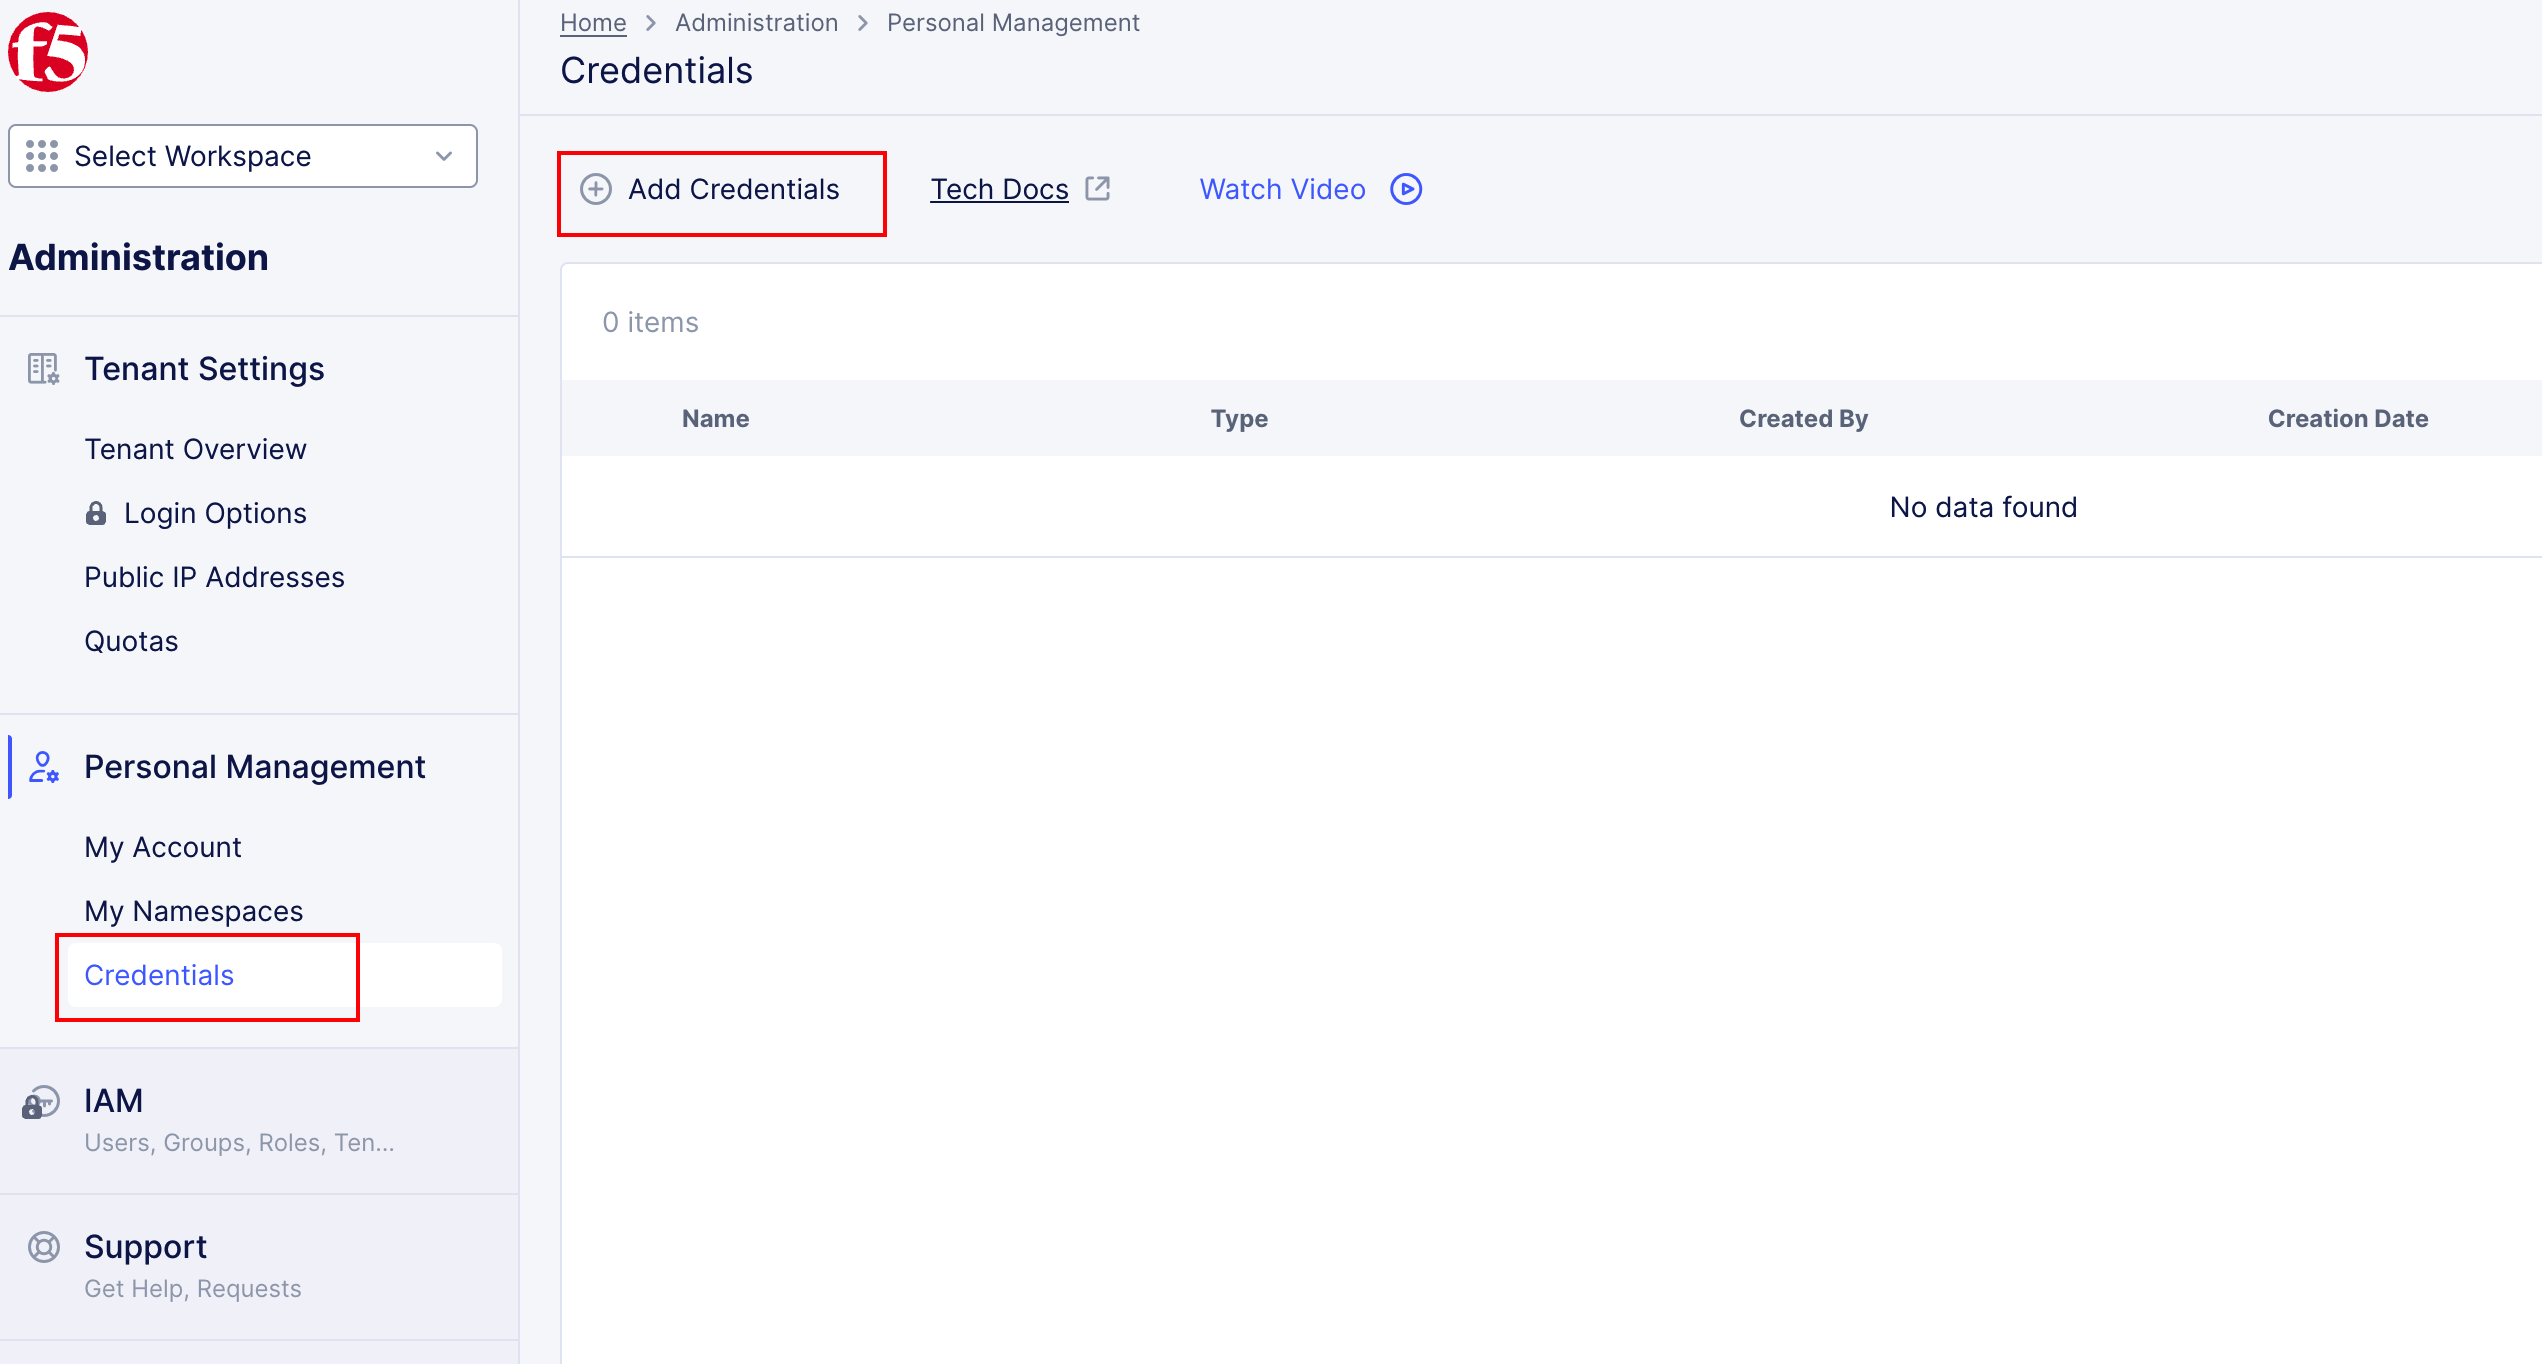Click the '0 items' count text
This screenshot has height=1364, width=2542.
point(650,322)
